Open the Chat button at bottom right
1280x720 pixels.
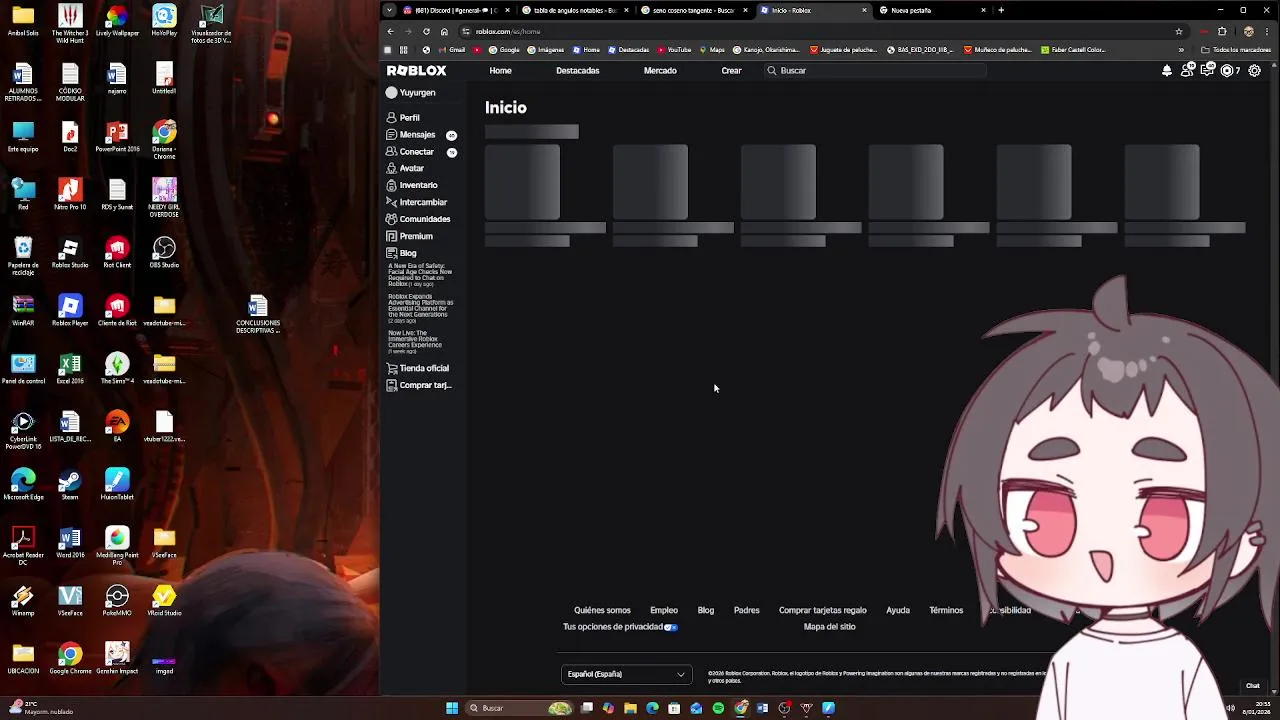[1253, 686]
